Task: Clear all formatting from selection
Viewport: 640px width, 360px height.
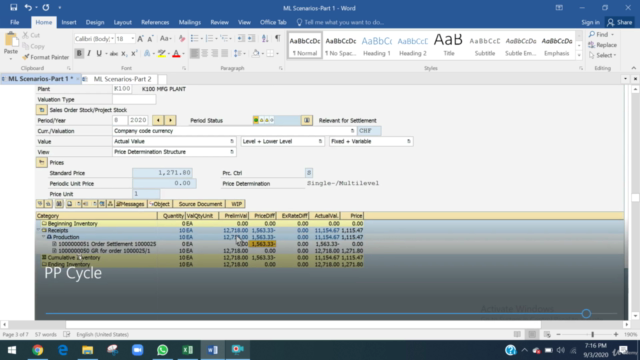Action: pyautogui.click(x=182, y=39)
